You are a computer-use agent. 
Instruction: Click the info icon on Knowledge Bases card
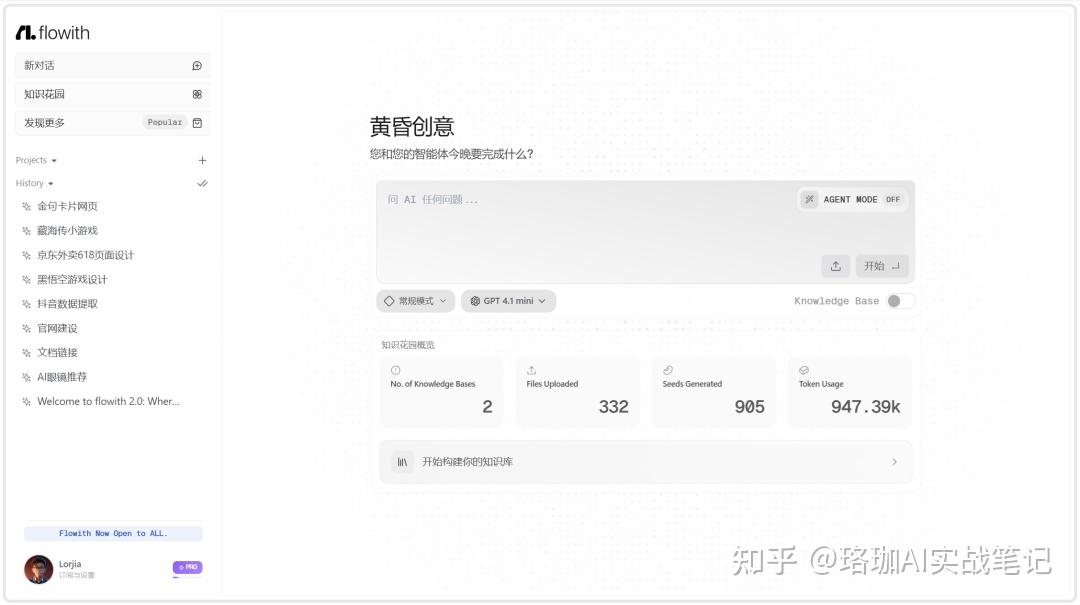(x=395, y=370)
